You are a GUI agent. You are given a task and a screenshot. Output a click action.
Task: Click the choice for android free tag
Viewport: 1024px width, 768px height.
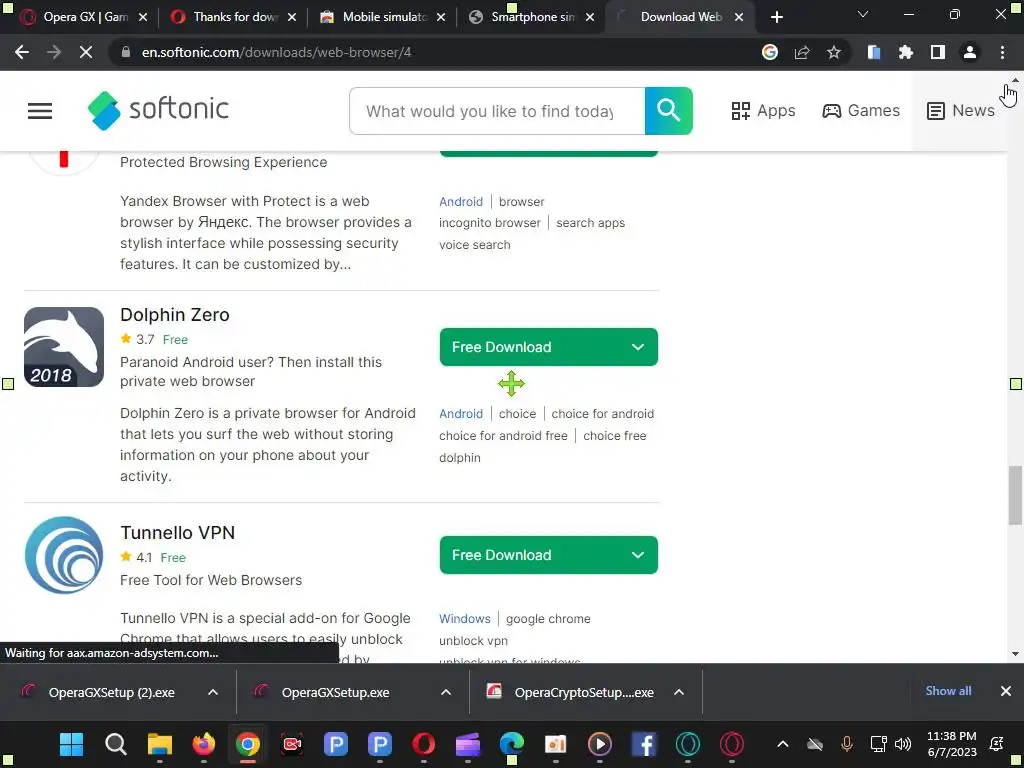503,436
